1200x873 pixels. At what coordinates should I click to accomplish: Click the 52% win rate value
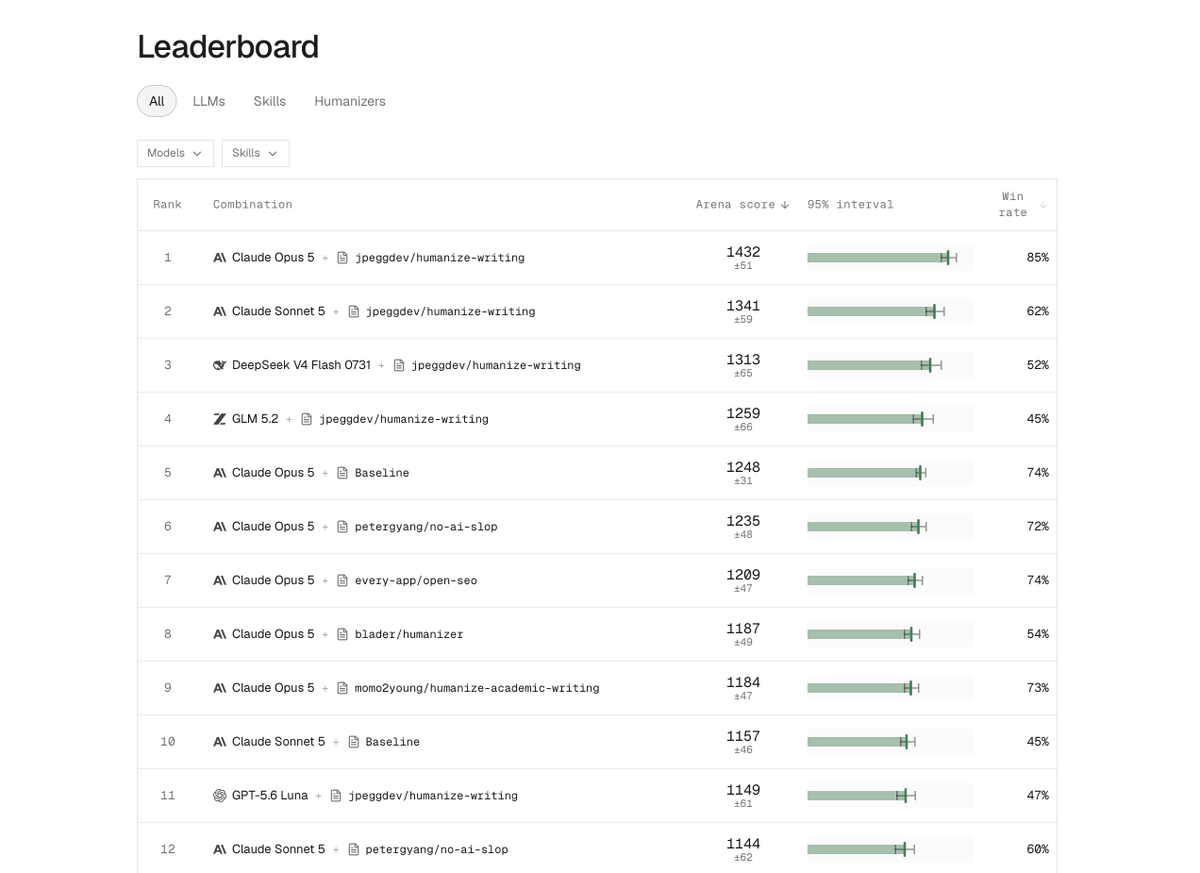click(1037, 365)
